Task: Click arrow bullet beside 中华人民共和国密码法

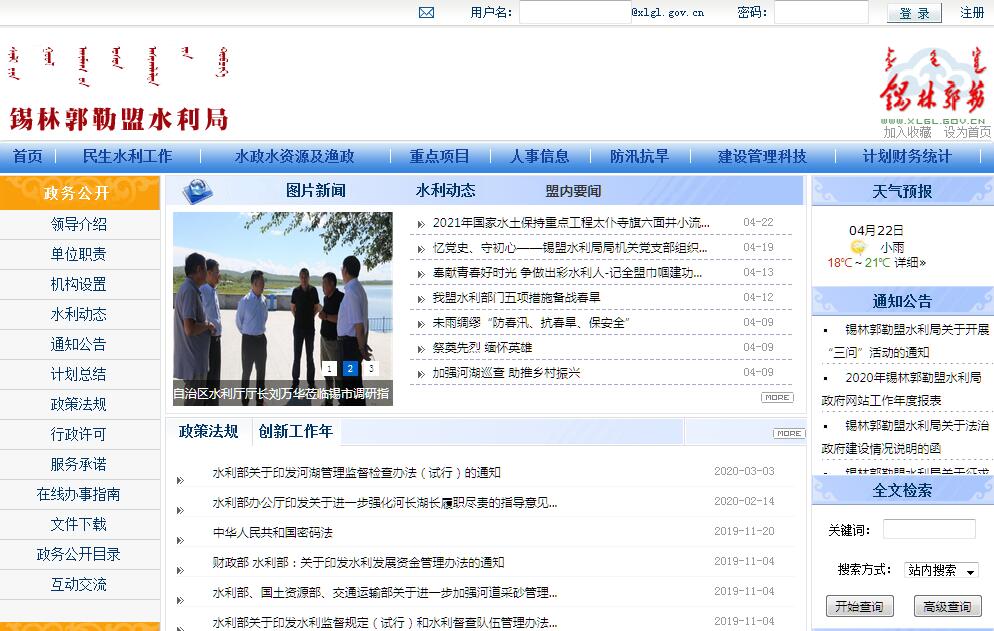Action: point(180,534)
